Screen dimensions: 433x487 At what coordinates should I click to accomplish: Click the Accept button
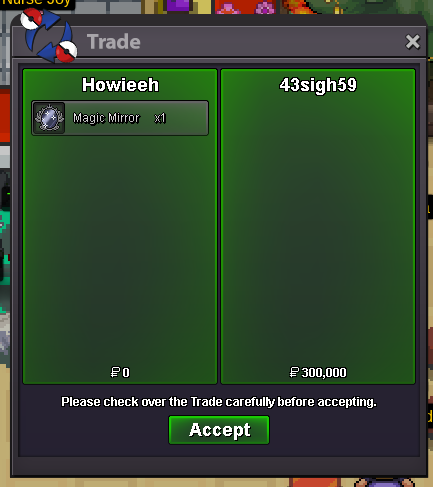point(219,430)
